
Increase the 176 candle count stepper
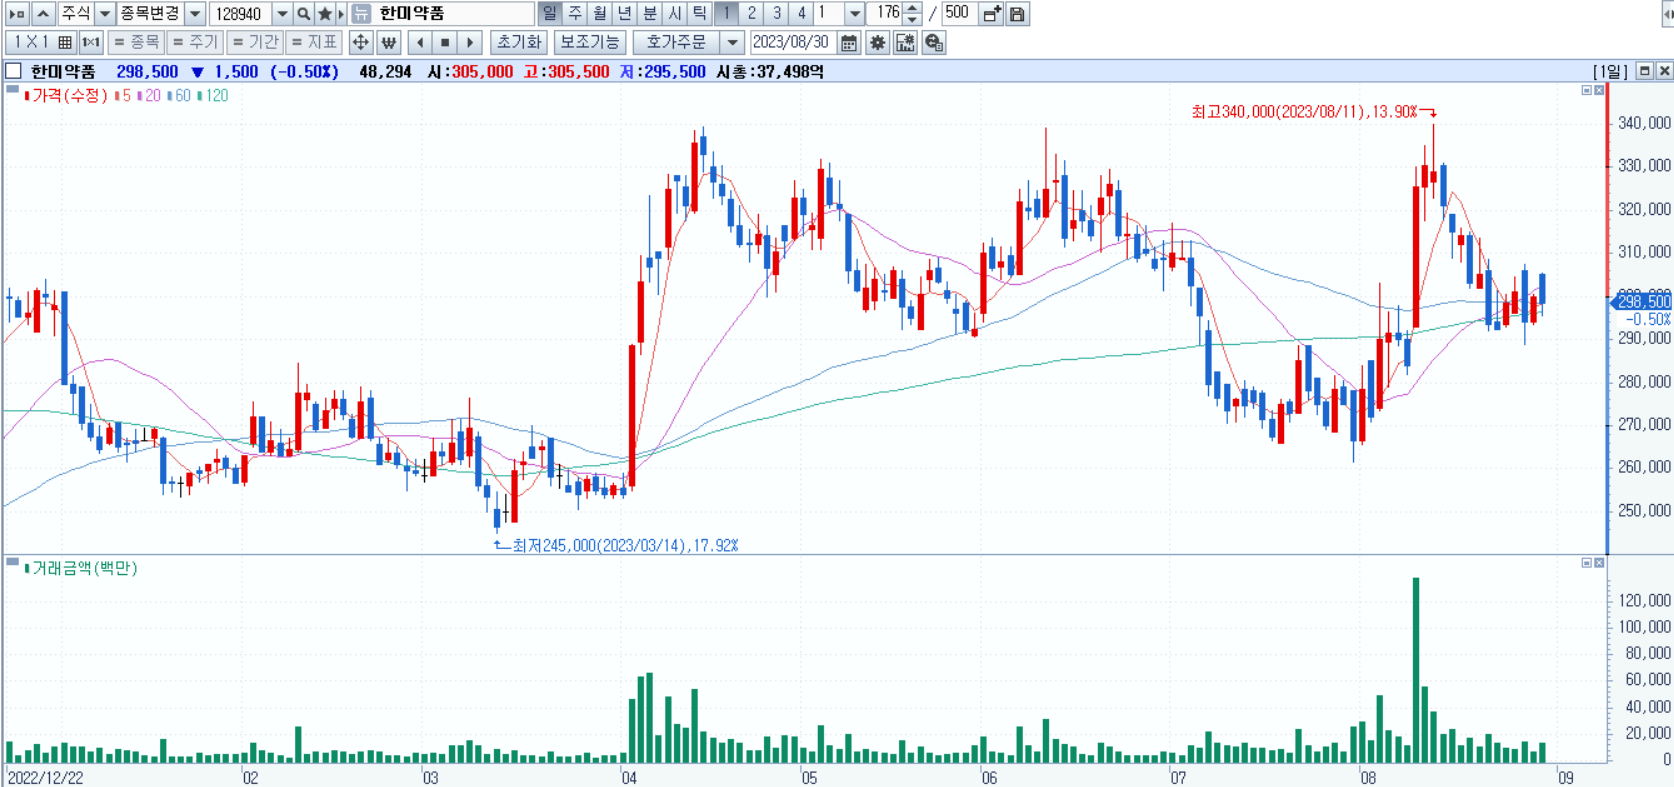click(912, 8)
